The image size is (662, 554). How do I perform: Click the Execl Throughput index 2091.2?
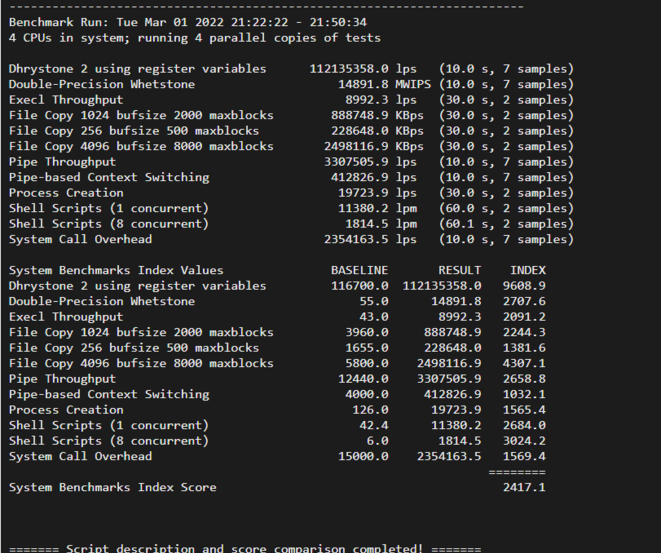pyautogui.click(x=524, y=317)
